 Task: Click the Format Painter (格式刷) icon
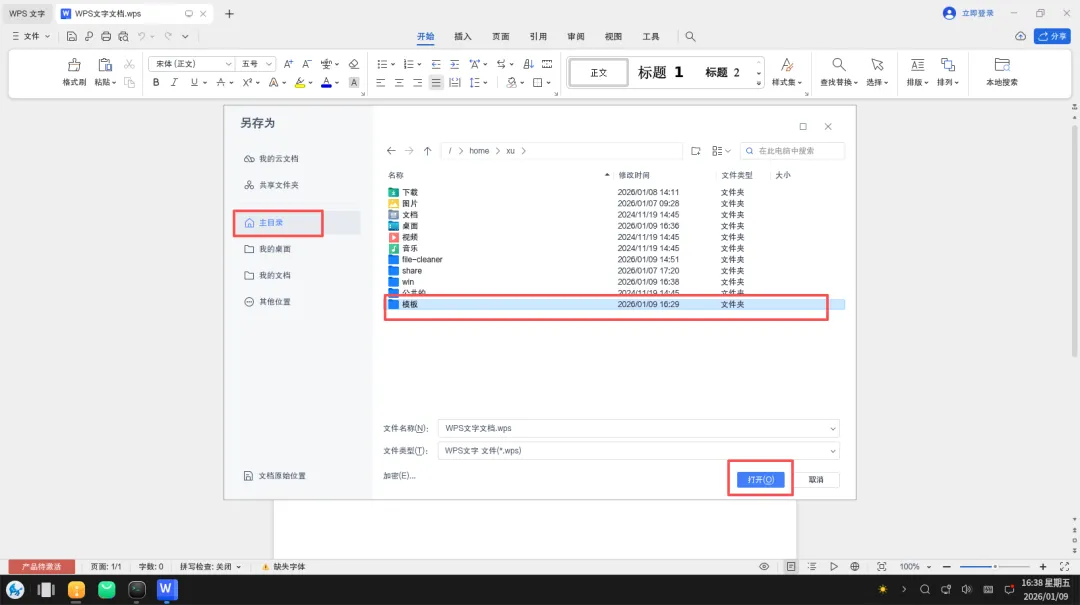74,65
